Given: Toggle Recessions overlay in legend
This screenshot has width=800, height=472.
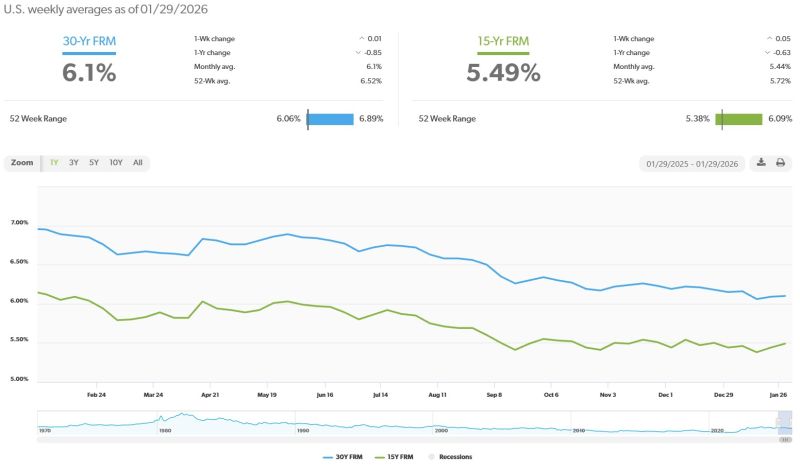Looking at the screenshot, I should coord(449,457).
